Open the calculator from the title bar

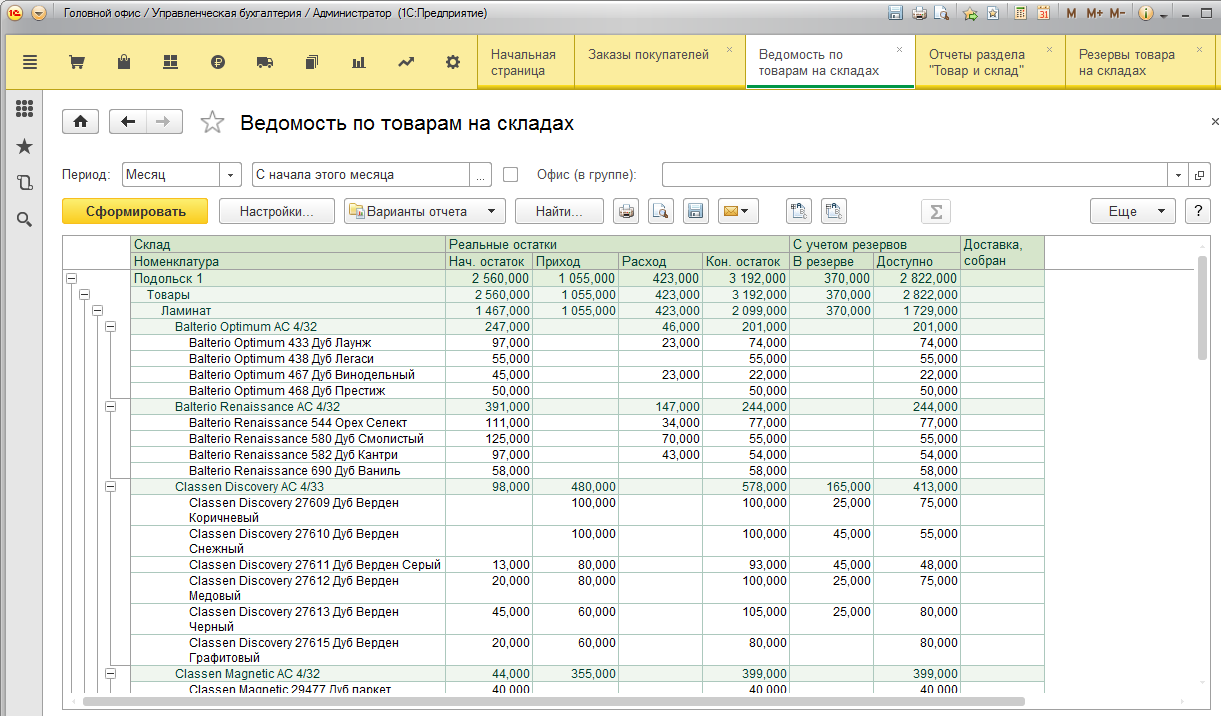pyautogui.click(x=1020, y=14)
